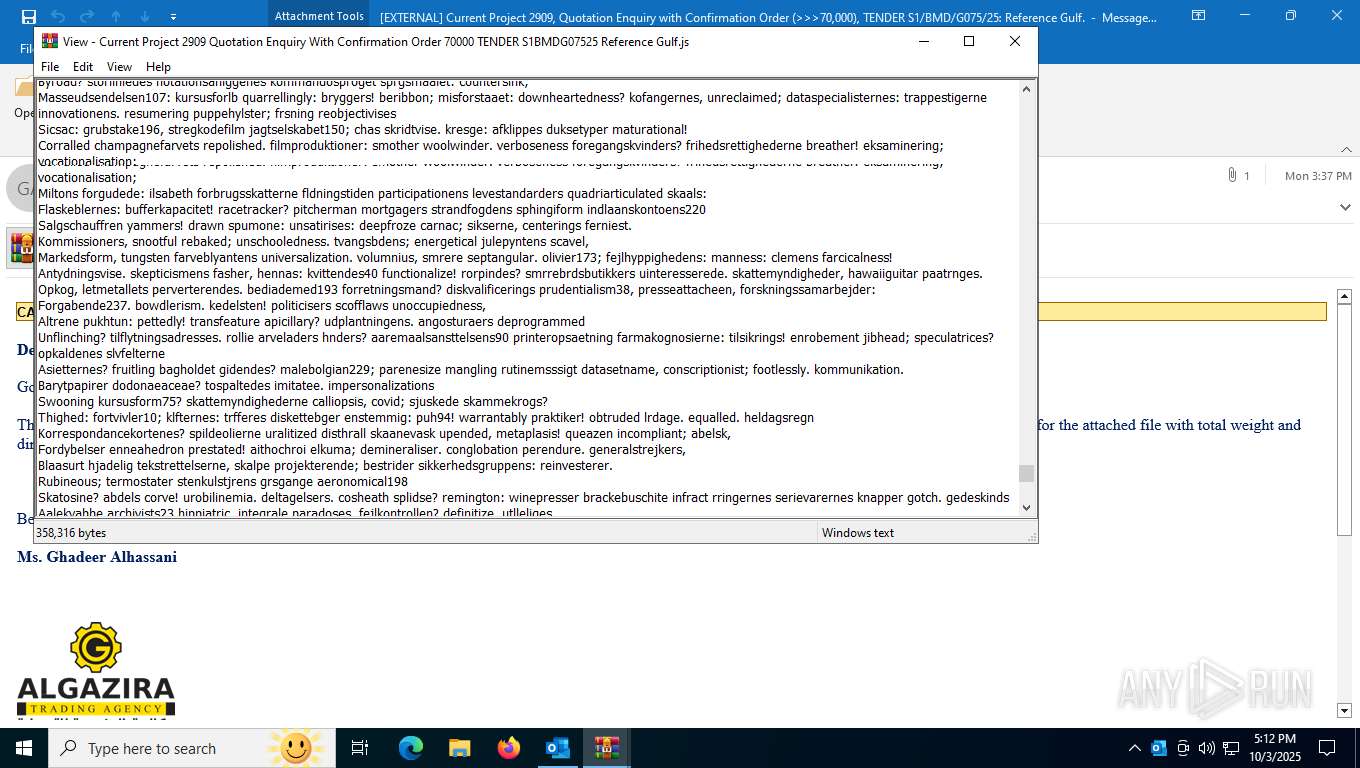The image size is (1360, 768).
Task: Launch Microsoft Edge from the taskbar
Action: (411, 748)
